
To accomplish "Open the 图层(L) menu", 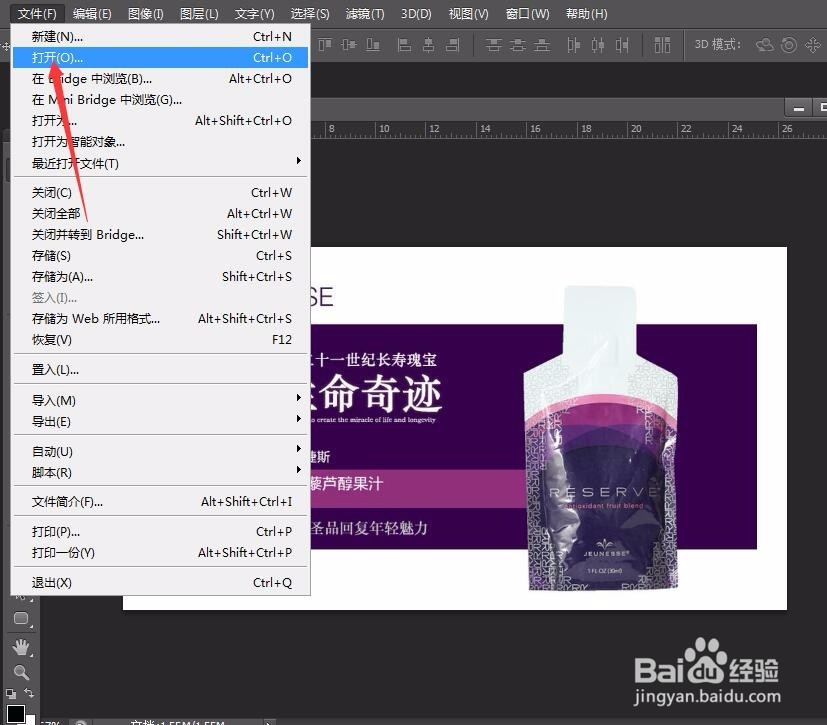I will [x=199, y=14].
